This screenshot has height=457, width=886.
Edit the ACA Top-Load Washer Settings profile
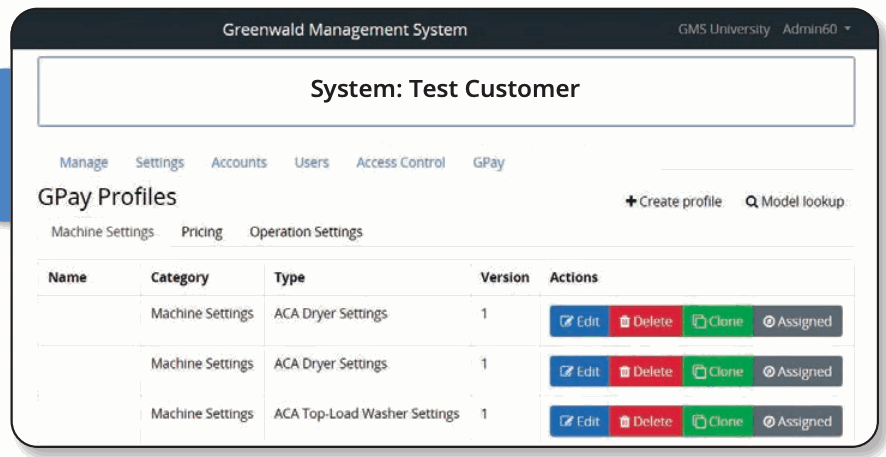[x=580, y=421]
